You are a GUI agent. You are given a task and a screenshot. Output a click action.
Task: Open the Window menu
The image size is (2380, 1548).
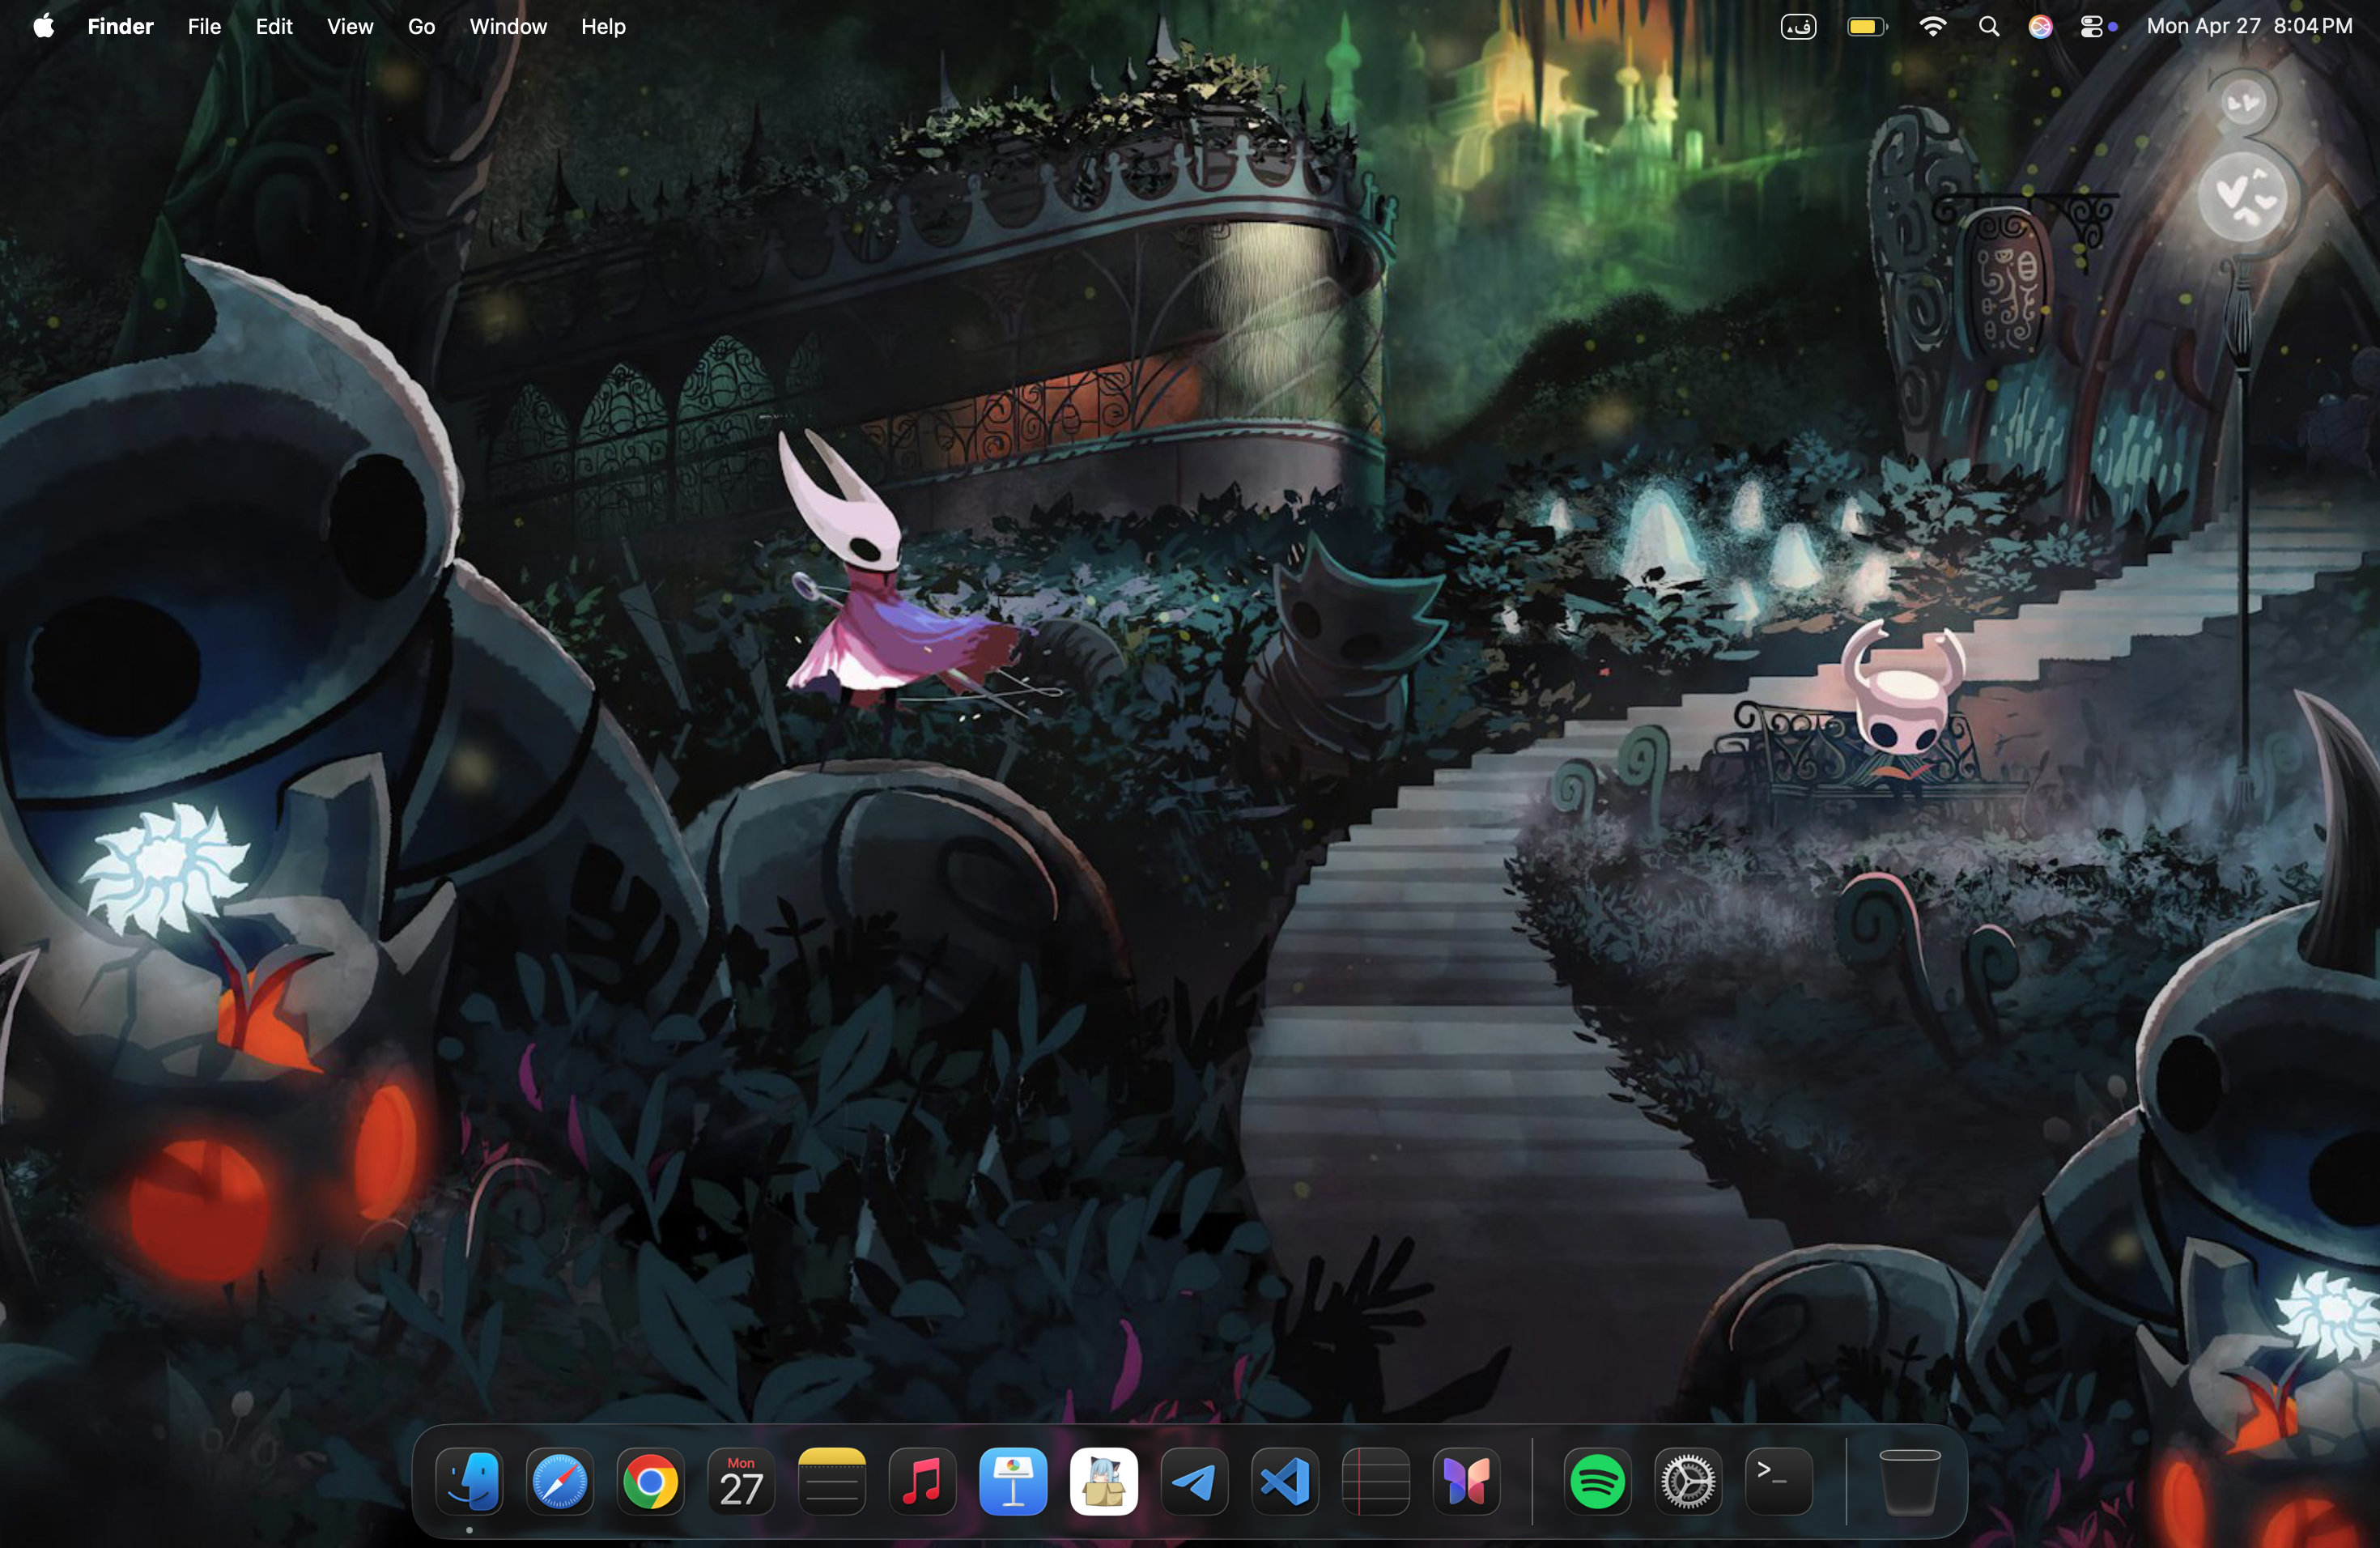(508, 26)
